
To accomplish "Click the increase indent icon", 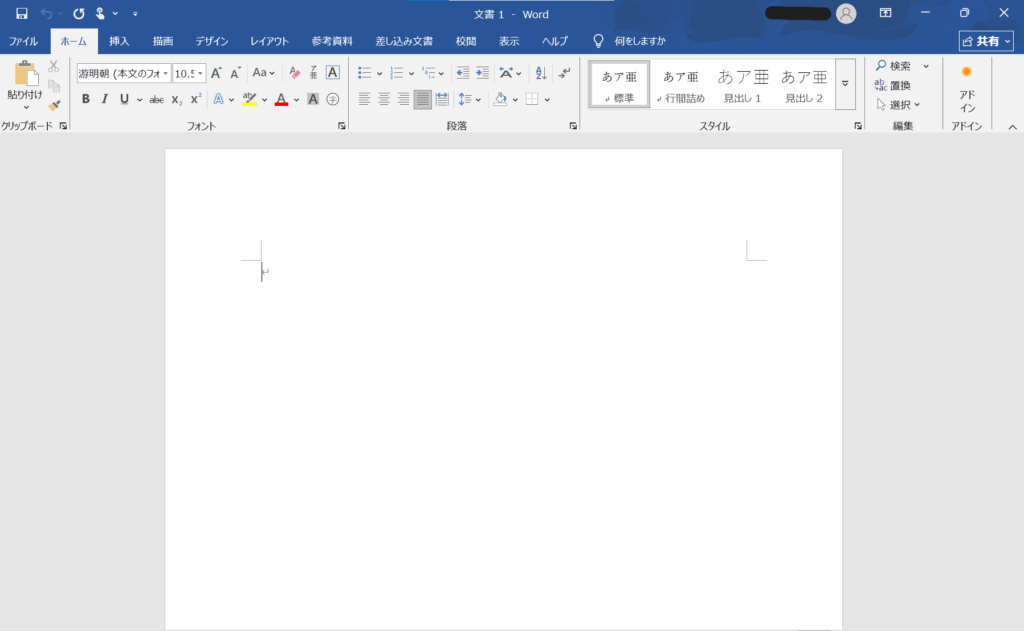I will pyautogui.click(x=483, y=73).
